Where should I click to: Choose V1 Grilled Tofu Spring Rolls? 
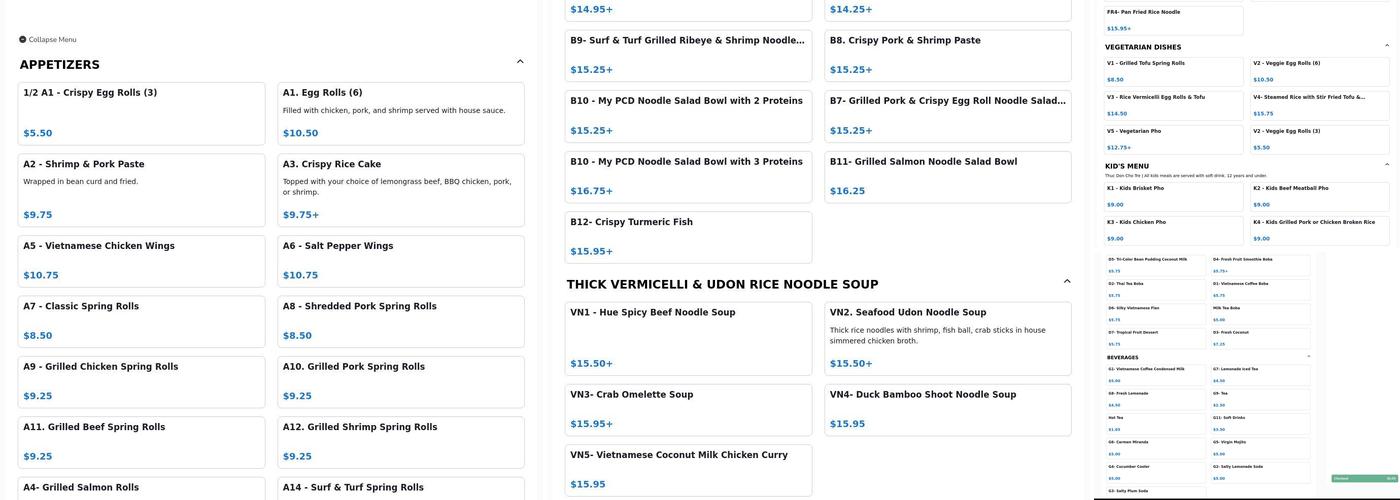coord(1174,71)
